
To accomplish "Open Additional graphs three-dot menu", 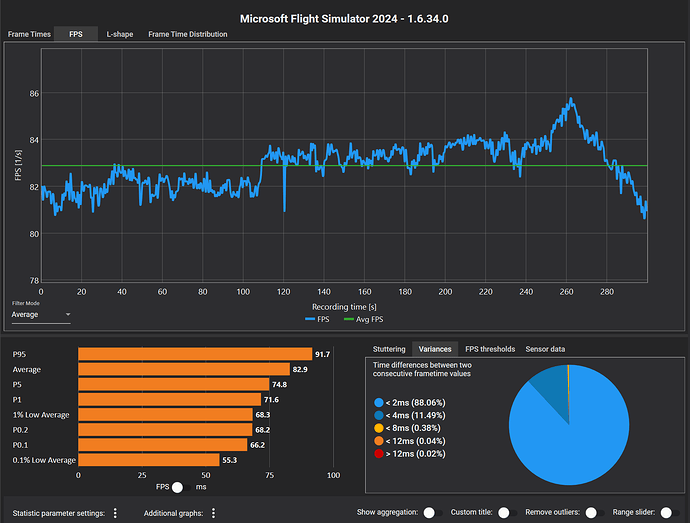I will 213,512.
